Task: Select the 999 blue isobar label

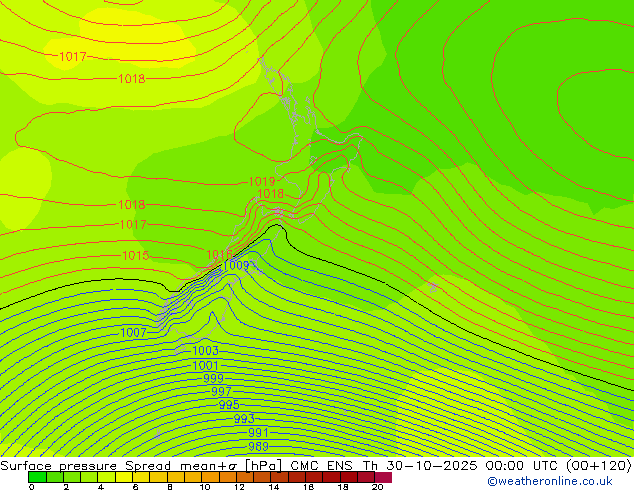Action: click(x=213, y=378)
